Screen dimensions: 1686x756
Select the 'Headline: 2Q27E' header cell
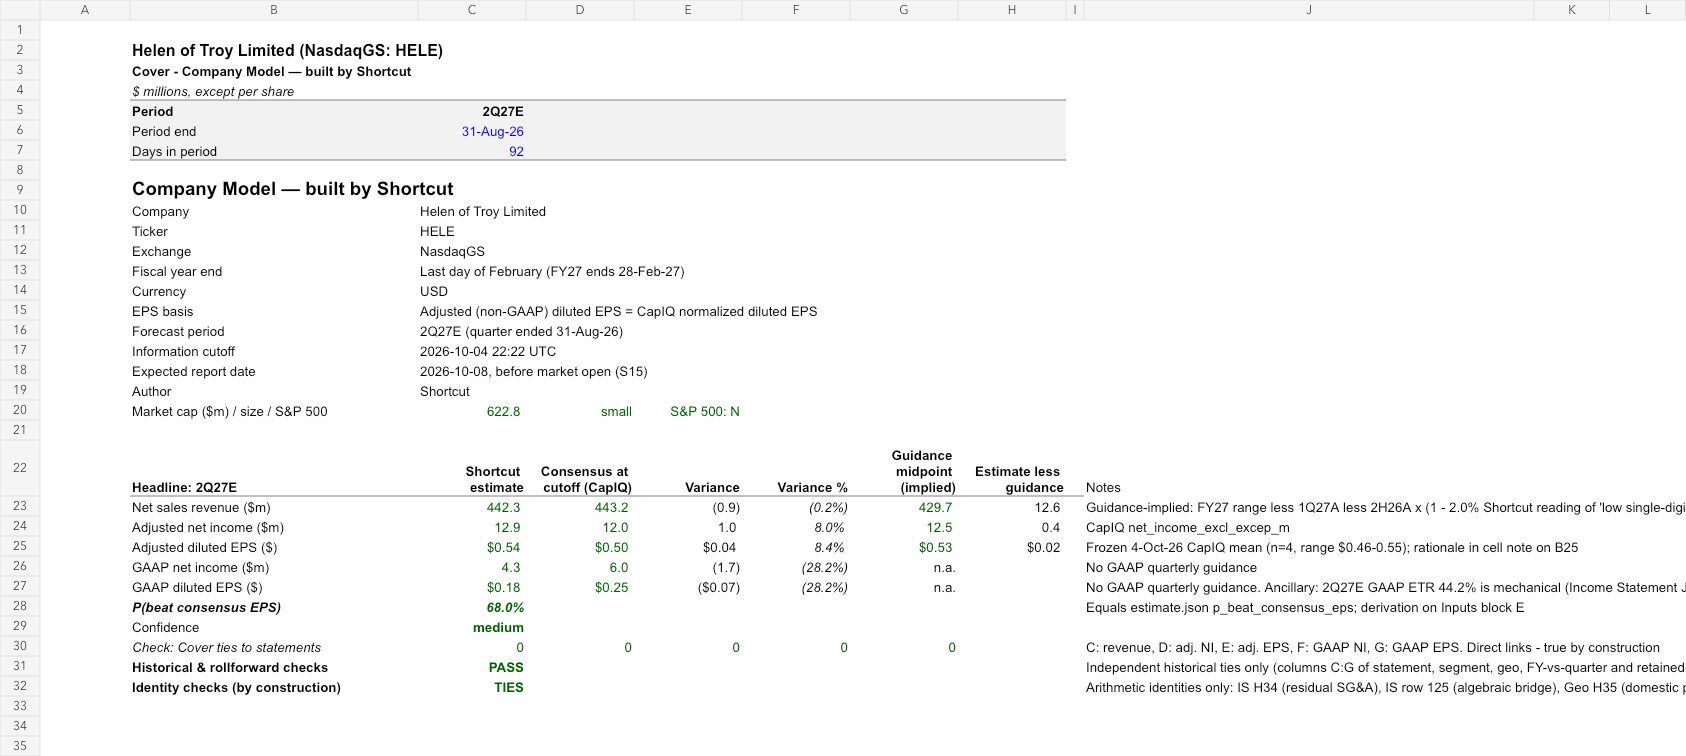click(x=184, y=487)
